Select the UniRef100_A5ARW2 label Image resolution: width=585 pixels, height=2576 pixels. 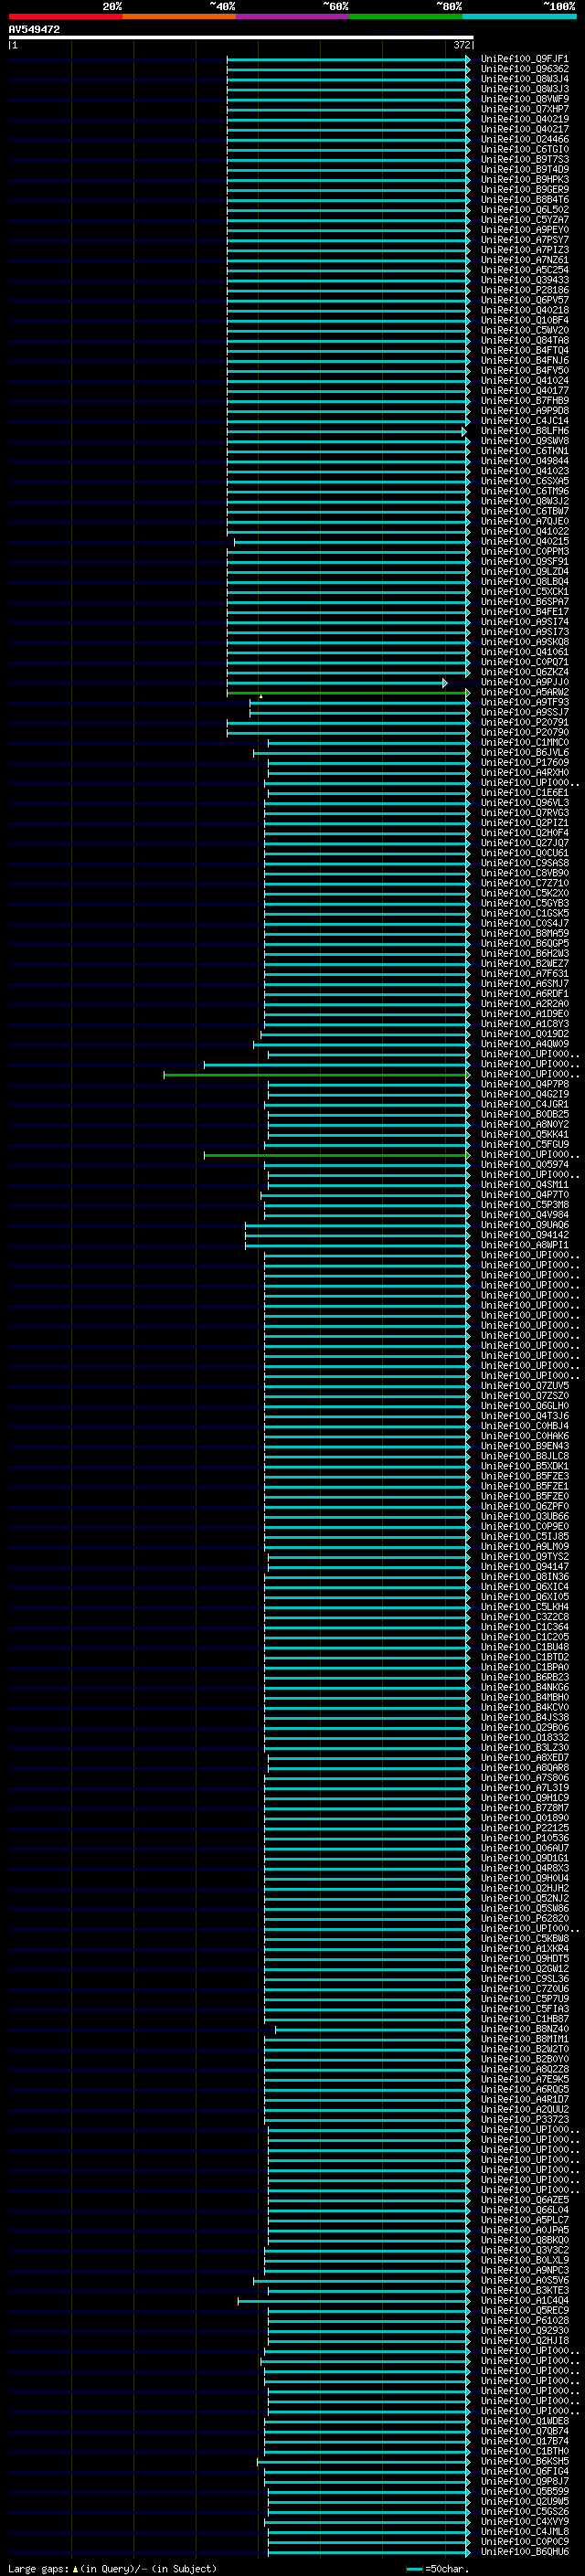click(524, 692)
